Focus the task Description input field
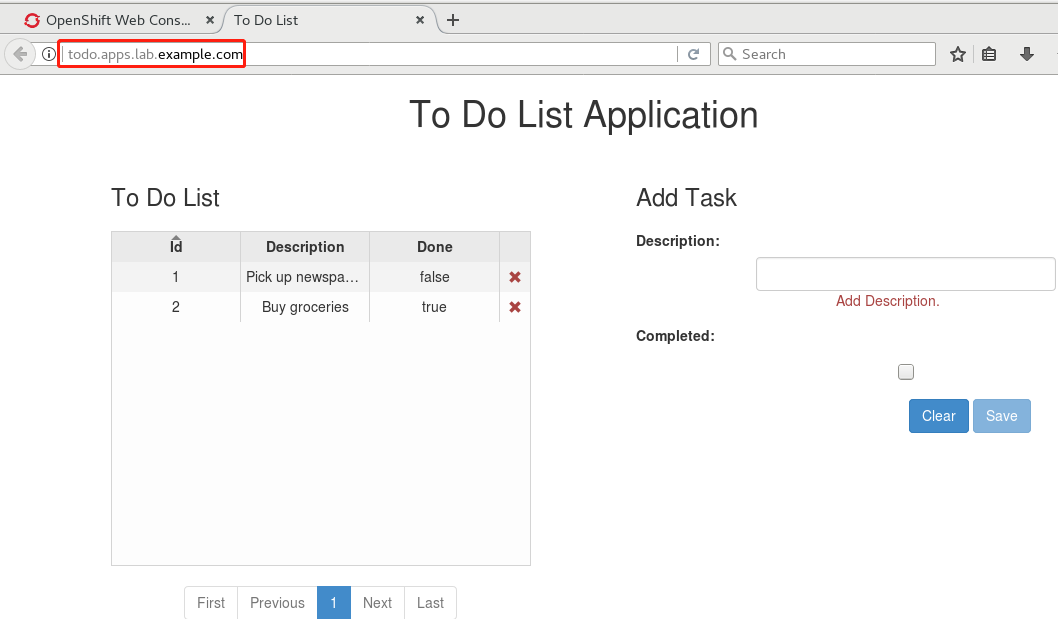The width and height of the screenshot is (1058, 619). [x=906, y=274]
